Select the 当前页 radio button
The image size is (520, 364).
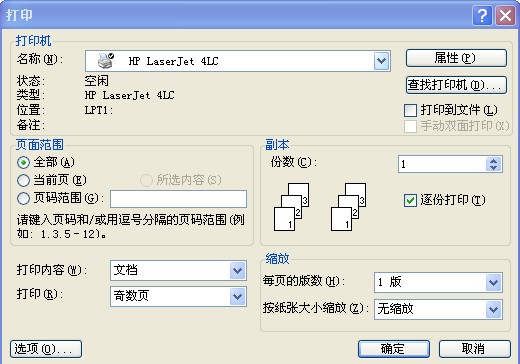pos(23,180)
